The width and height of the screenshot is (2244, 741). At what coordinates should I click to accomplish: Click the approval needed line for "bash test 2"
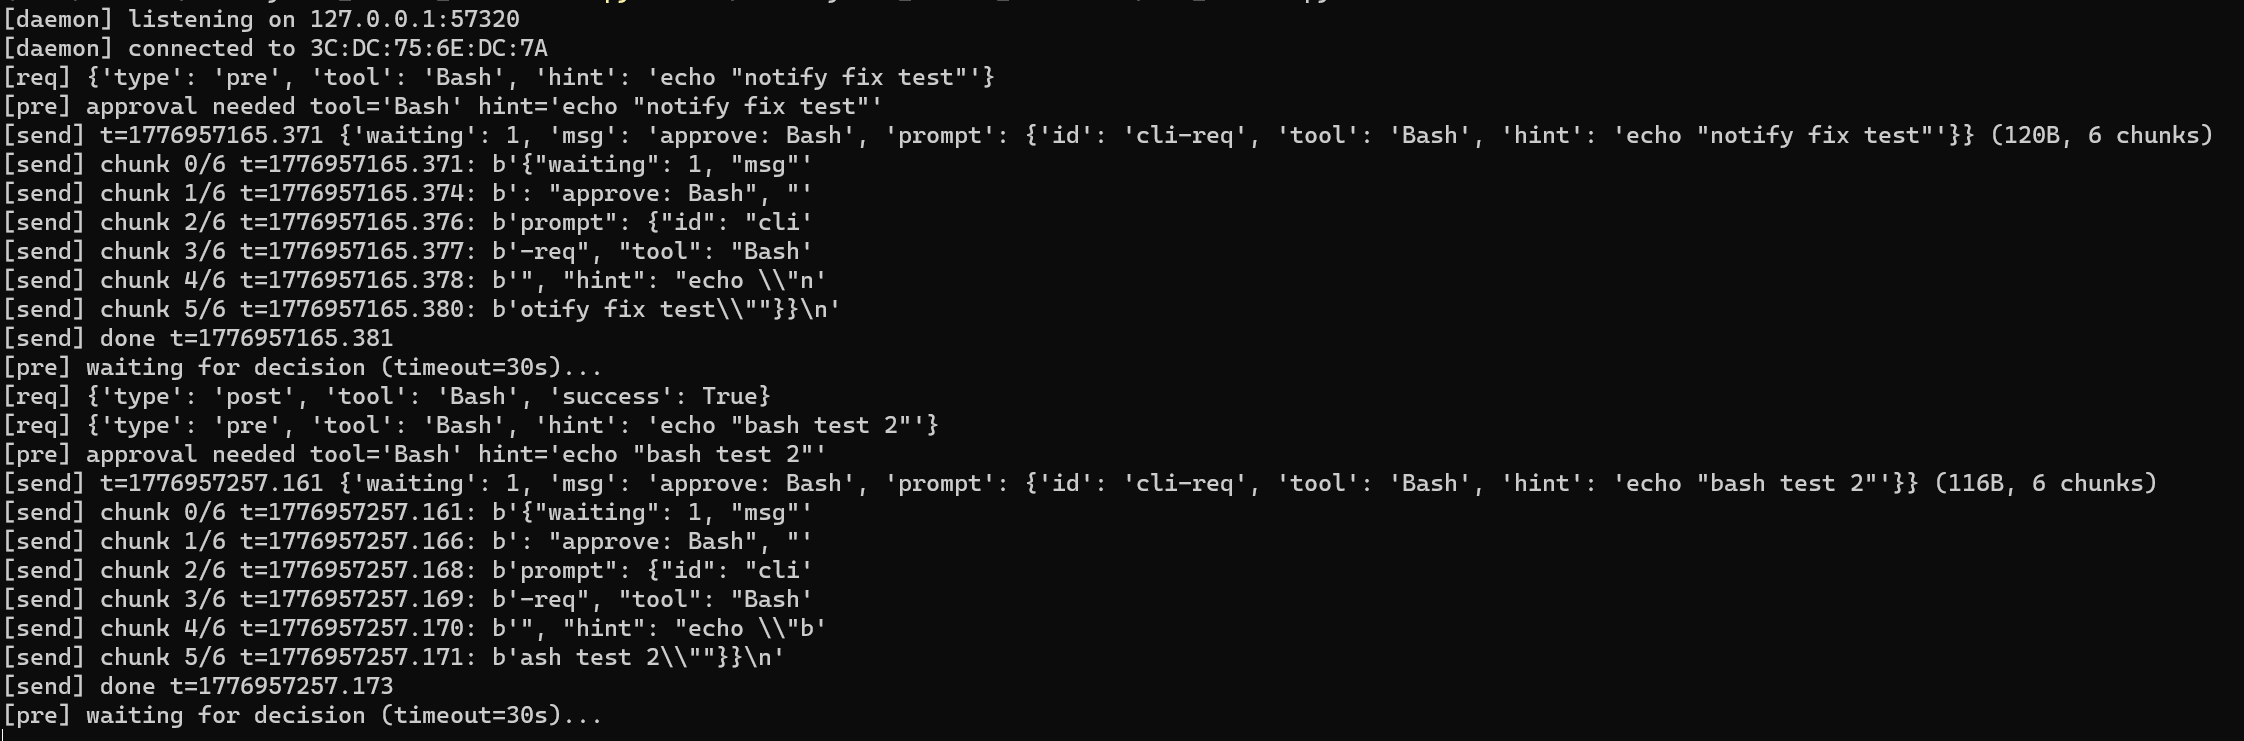point(414,454)
